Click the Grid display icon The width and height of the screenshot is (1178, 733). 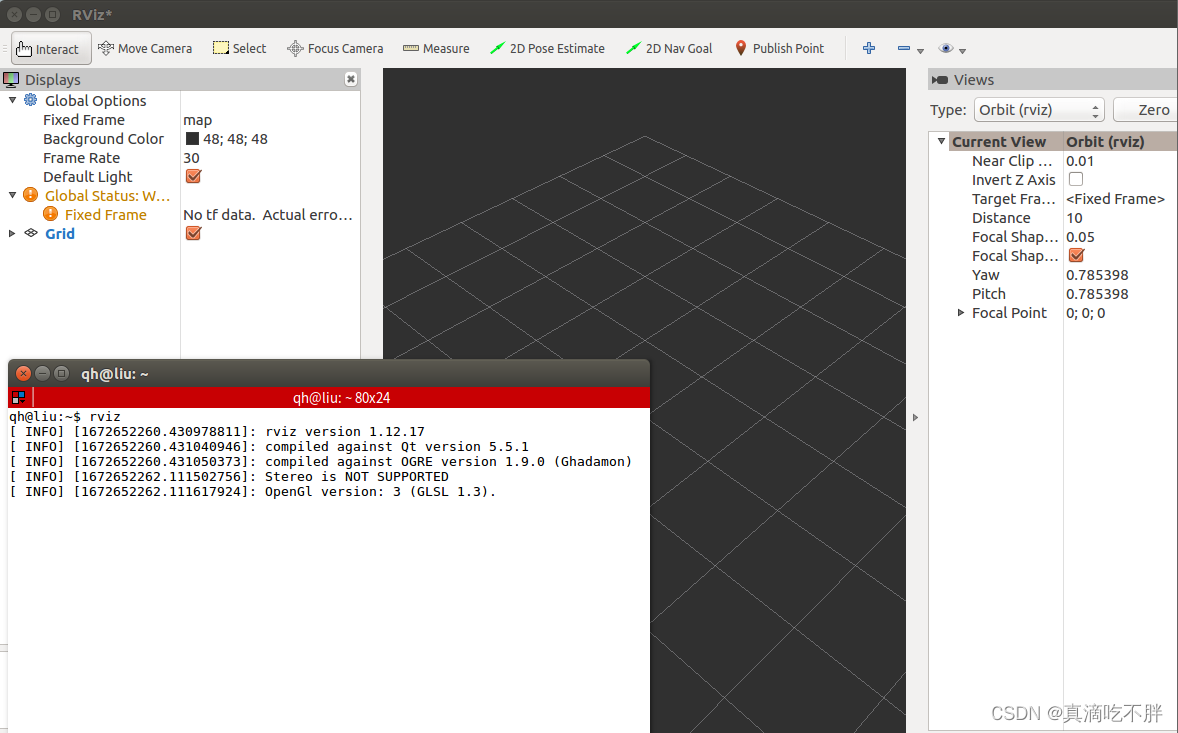pyautogui.click(x=31, y=233)
